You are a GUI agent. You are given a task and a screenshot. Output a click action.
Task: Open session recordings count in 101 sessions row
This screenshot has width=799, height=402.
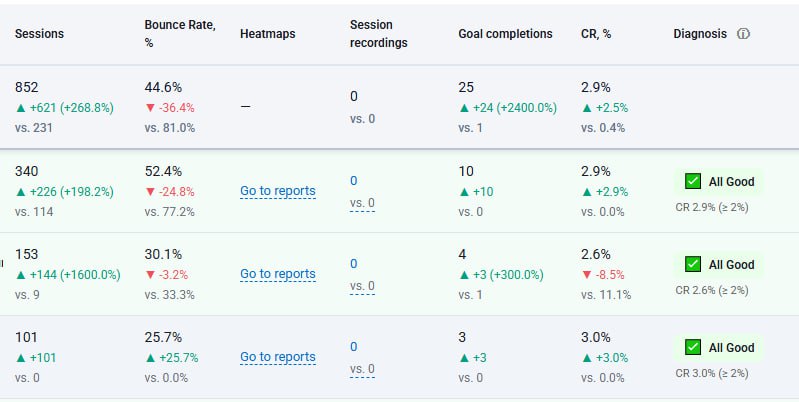pyautogui.click(x=354, y=347)
